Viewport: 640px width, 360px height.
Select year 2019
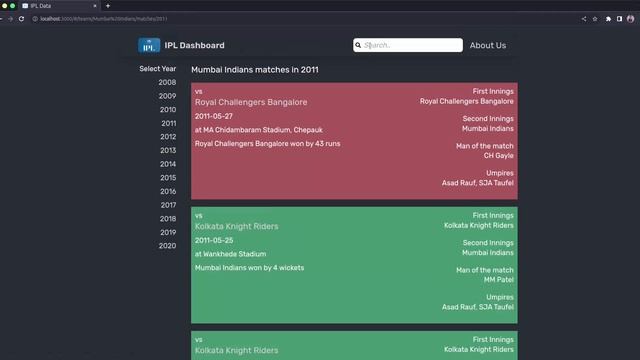(x=168, y=232)
